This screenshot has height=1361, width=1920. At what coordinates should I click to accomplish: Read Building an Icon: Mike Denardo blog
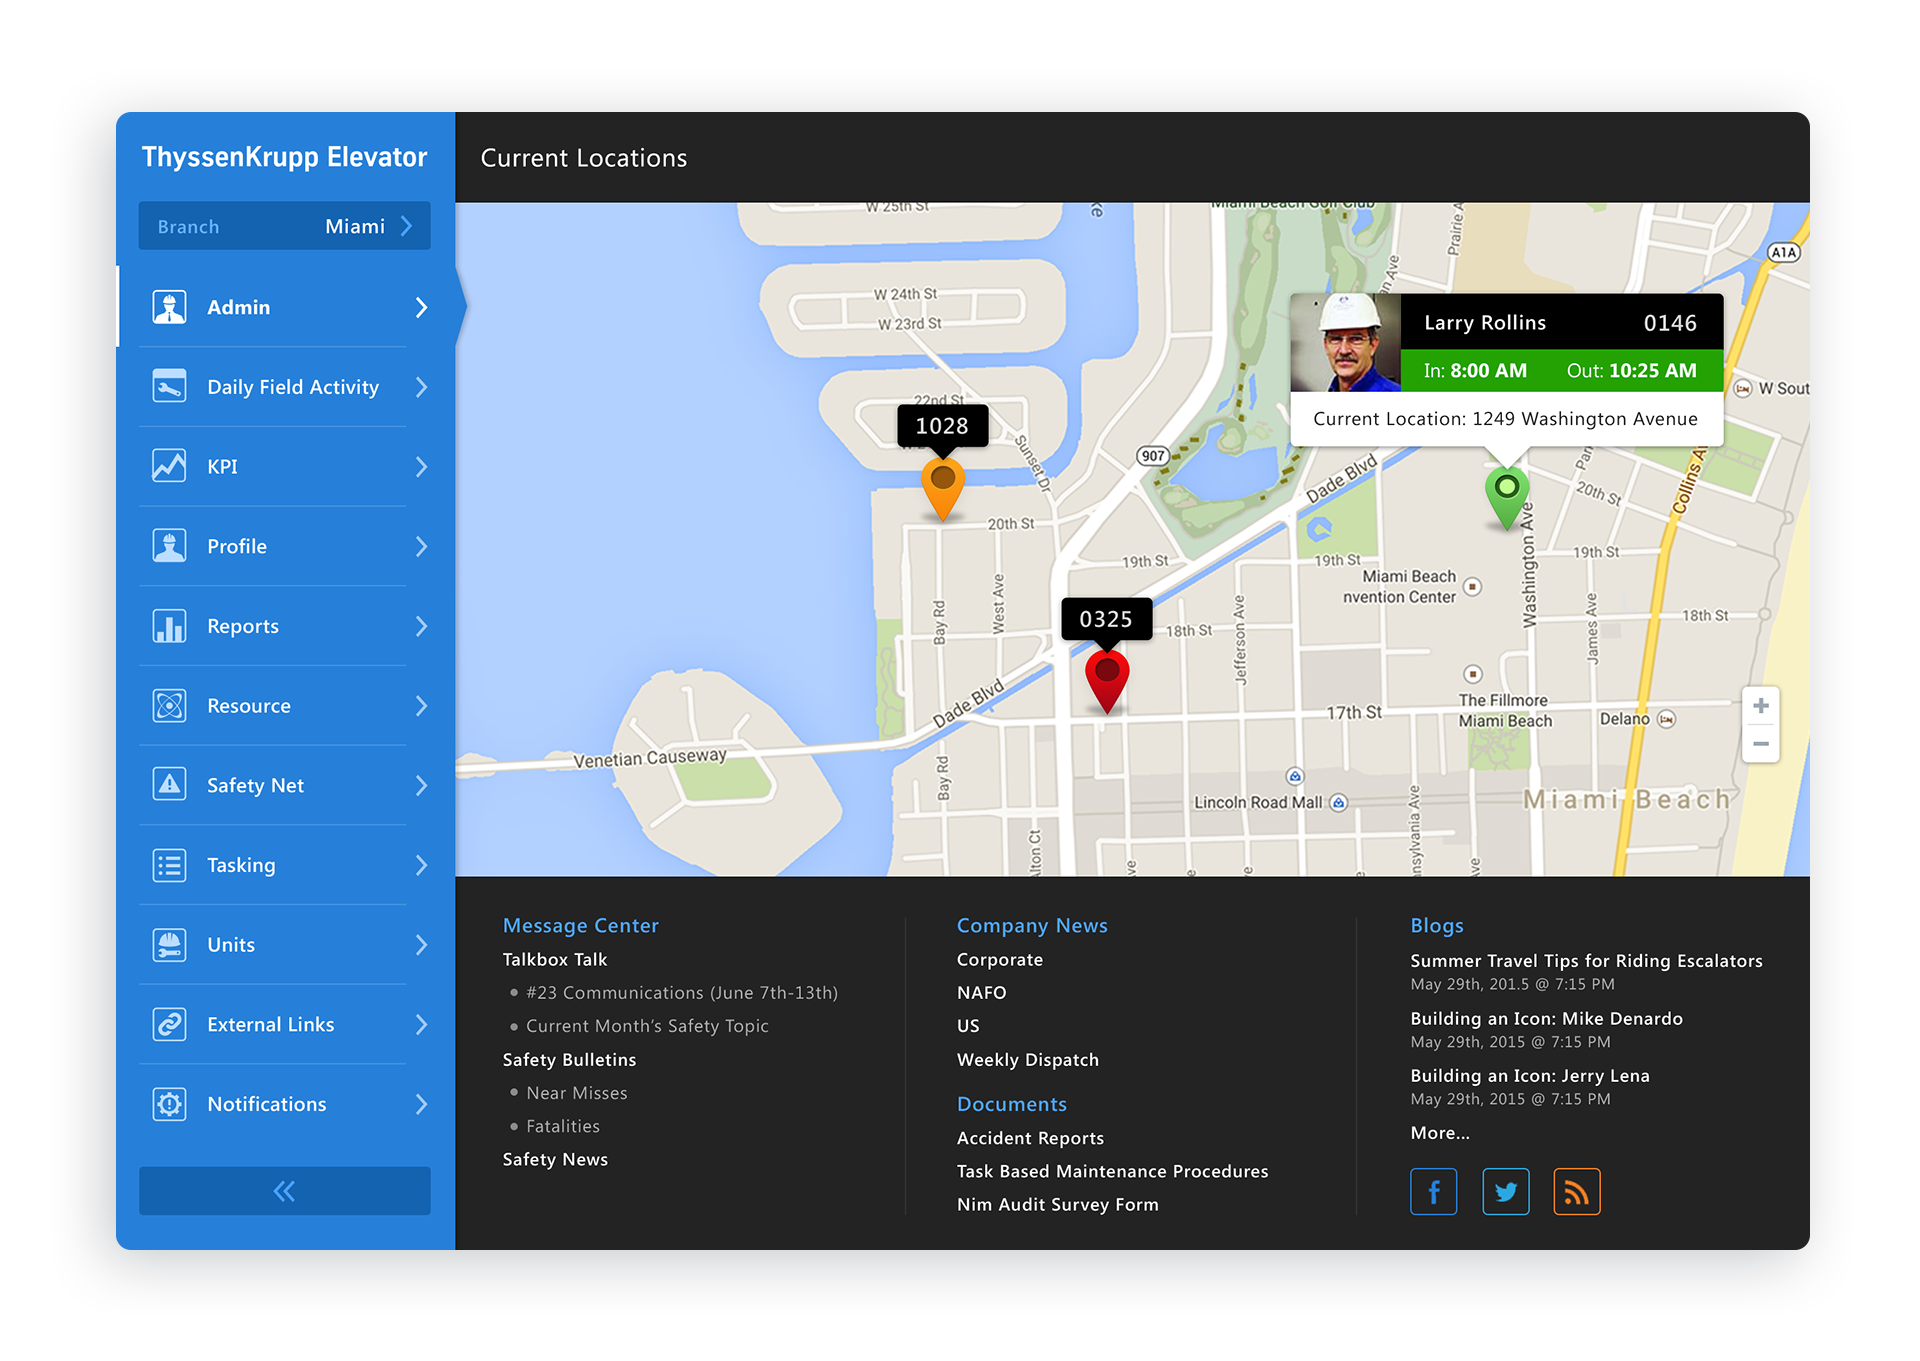(x=1546, y=1018)
